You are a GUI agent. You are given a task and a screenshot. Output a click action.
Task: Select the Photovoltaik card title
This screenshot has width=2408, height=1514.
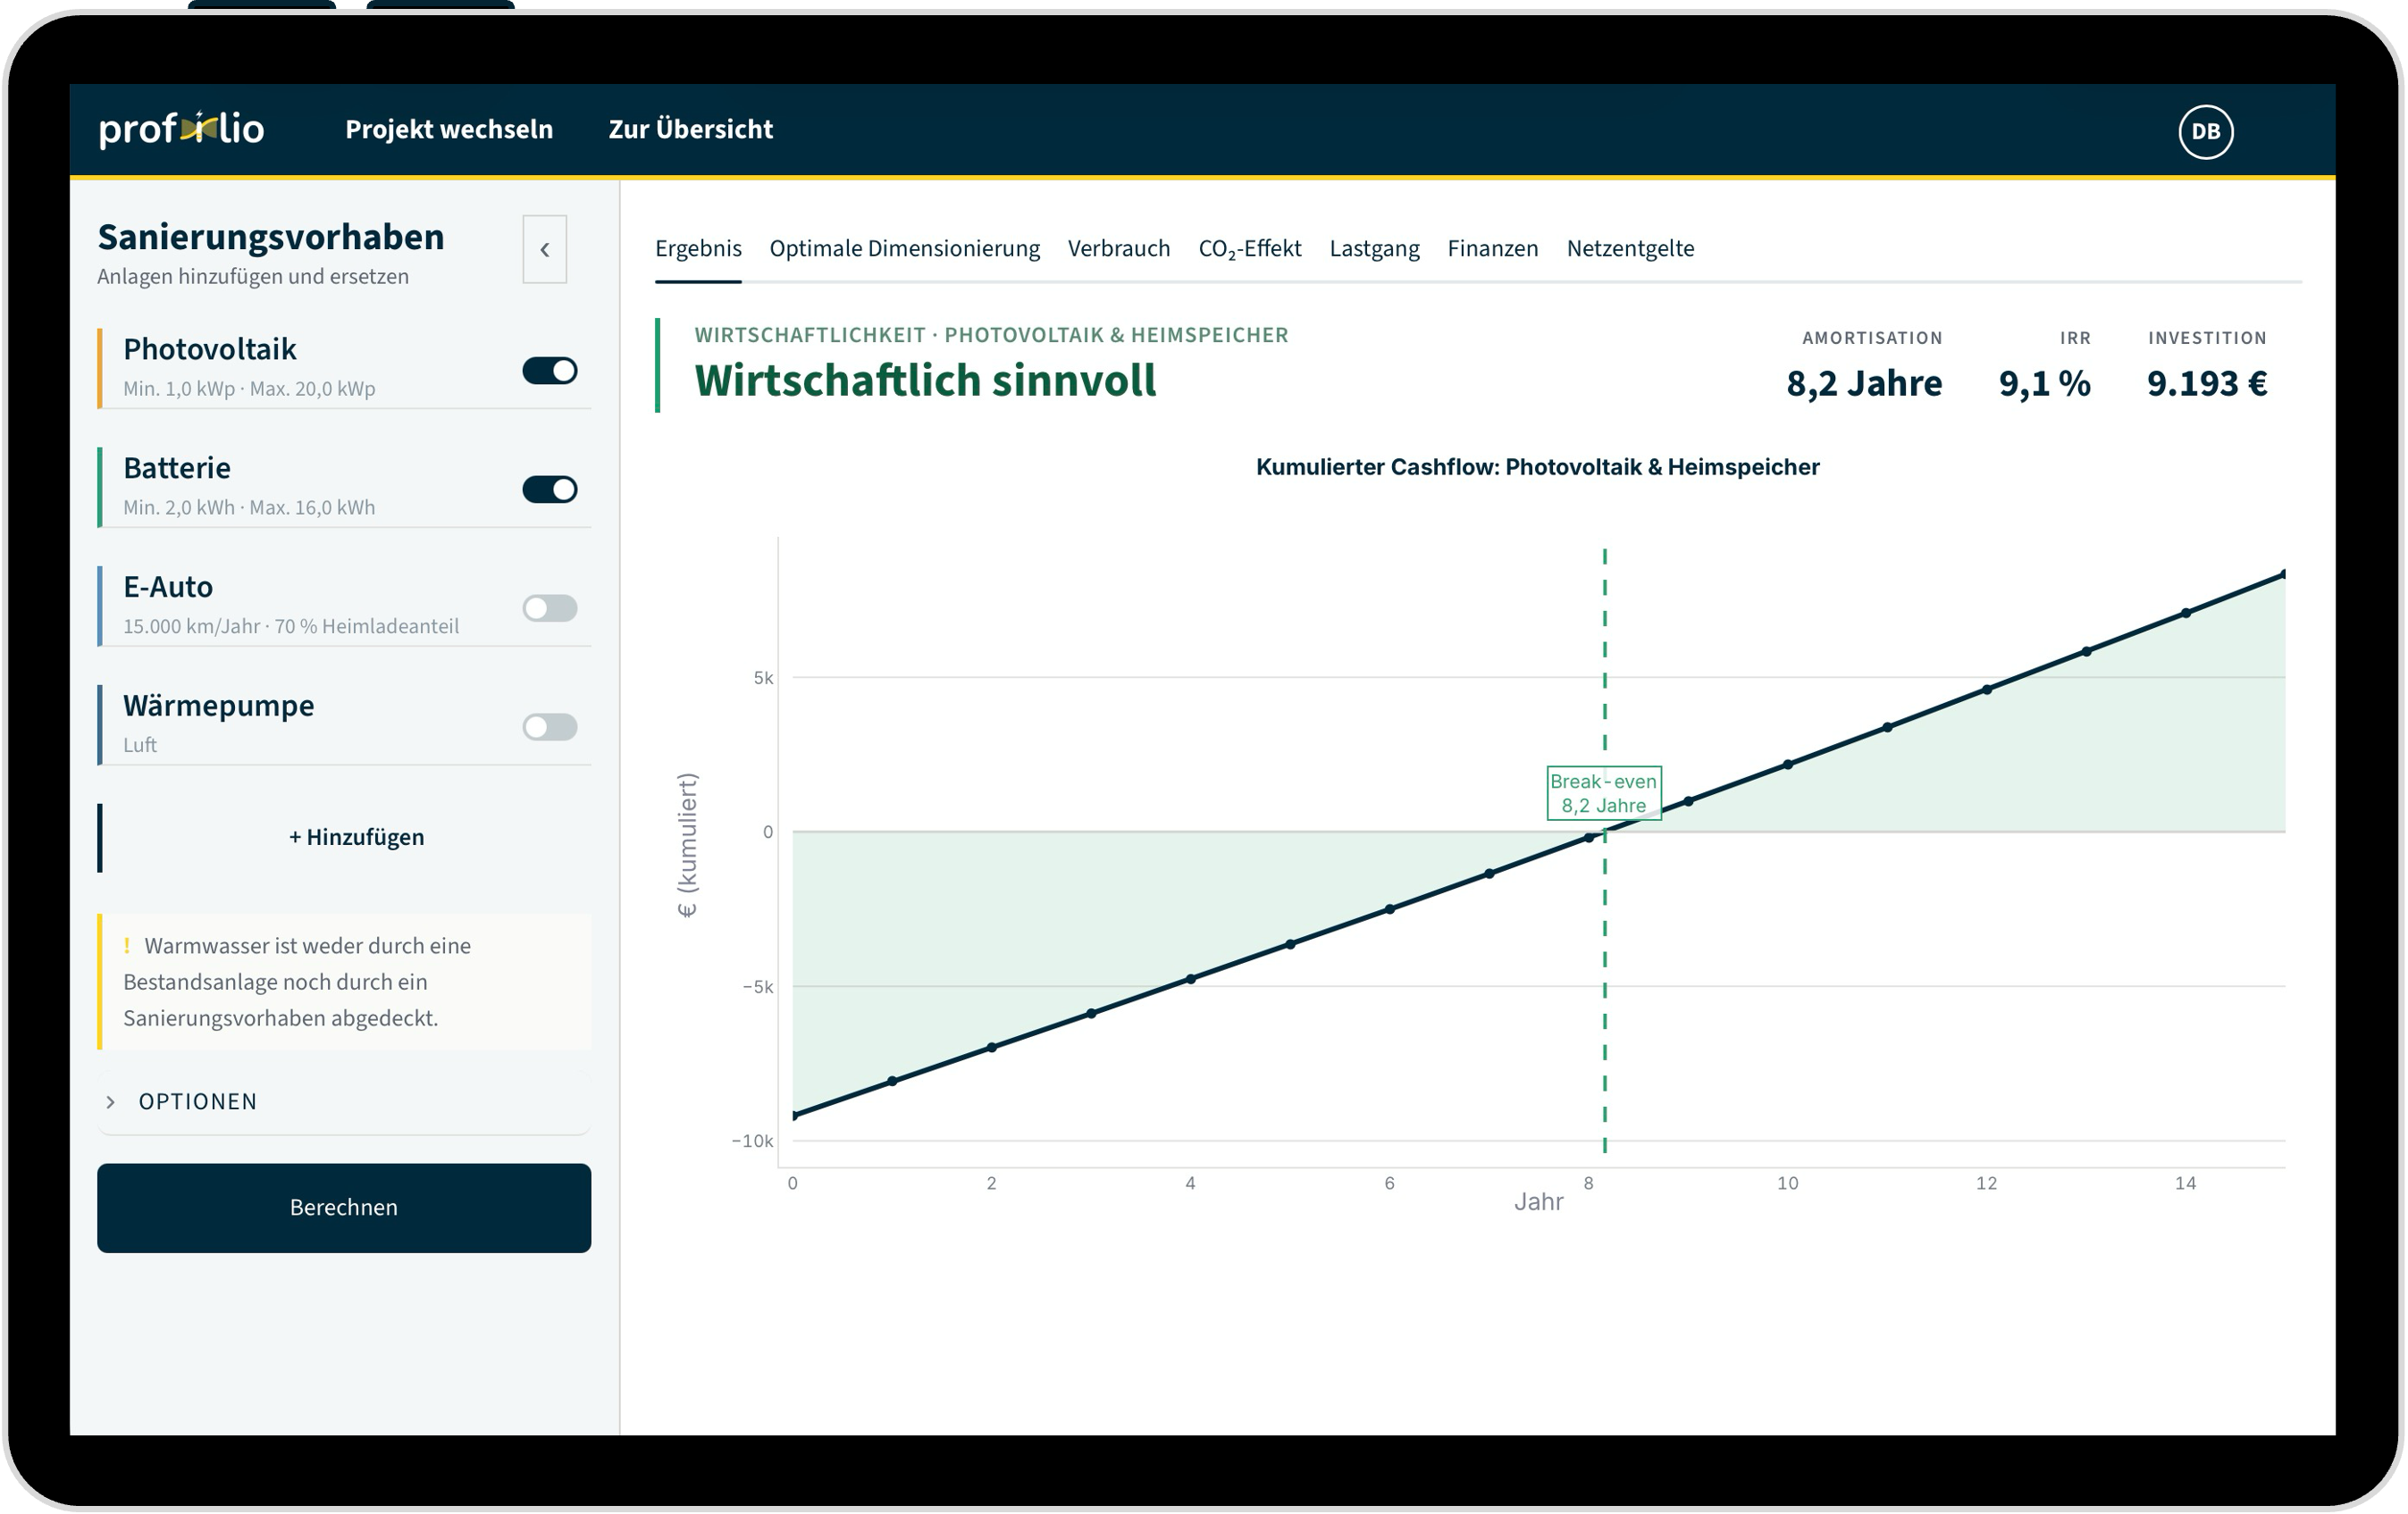[210, 349]
